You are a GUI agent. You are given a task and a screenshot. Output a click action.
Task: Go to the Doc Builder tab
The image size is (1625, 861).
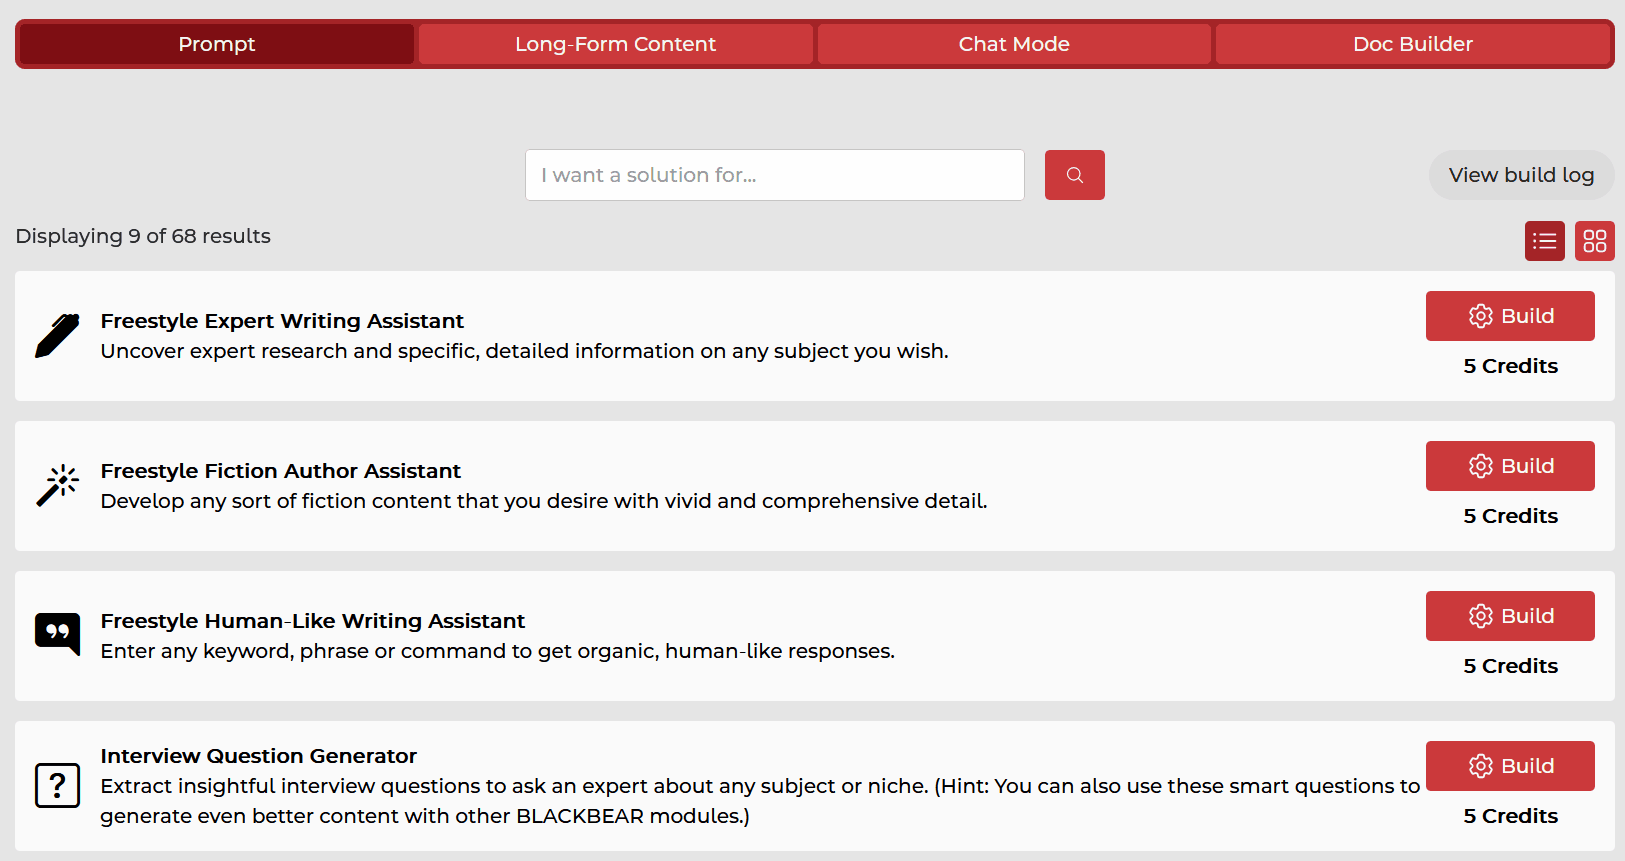(1412, 44)
